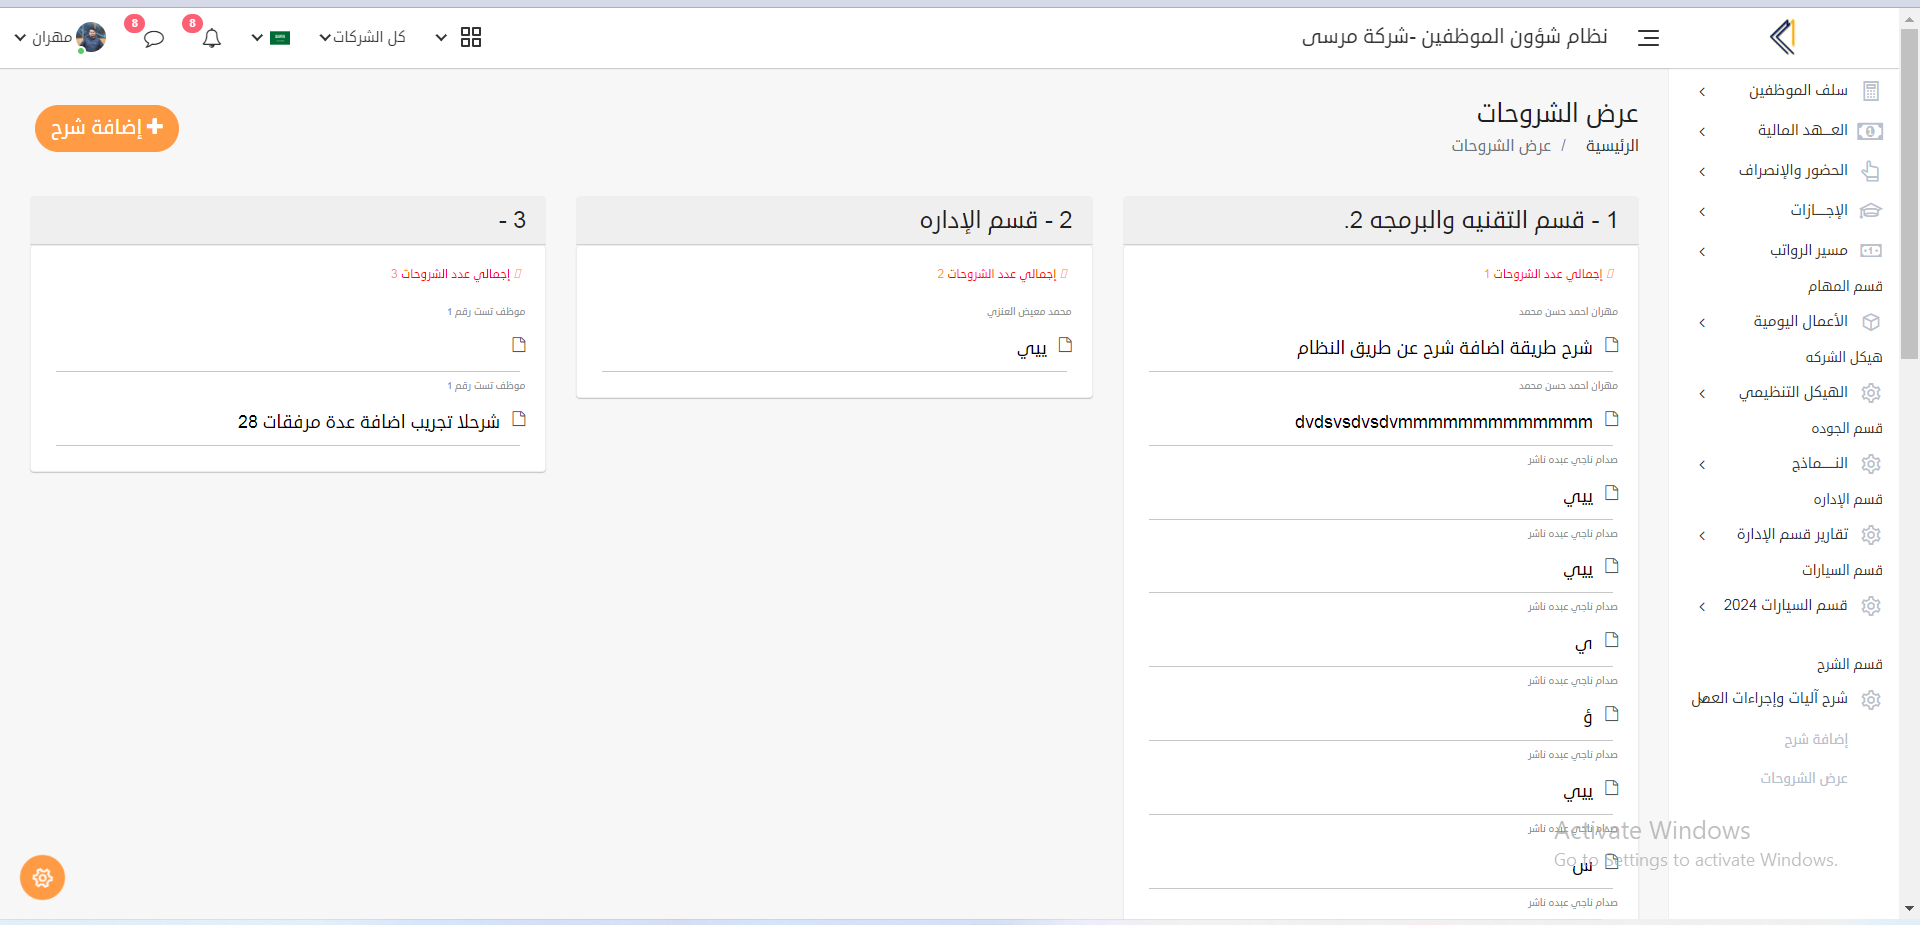
Task: Click the orange settings gear floating button
Action: point(42,878)
